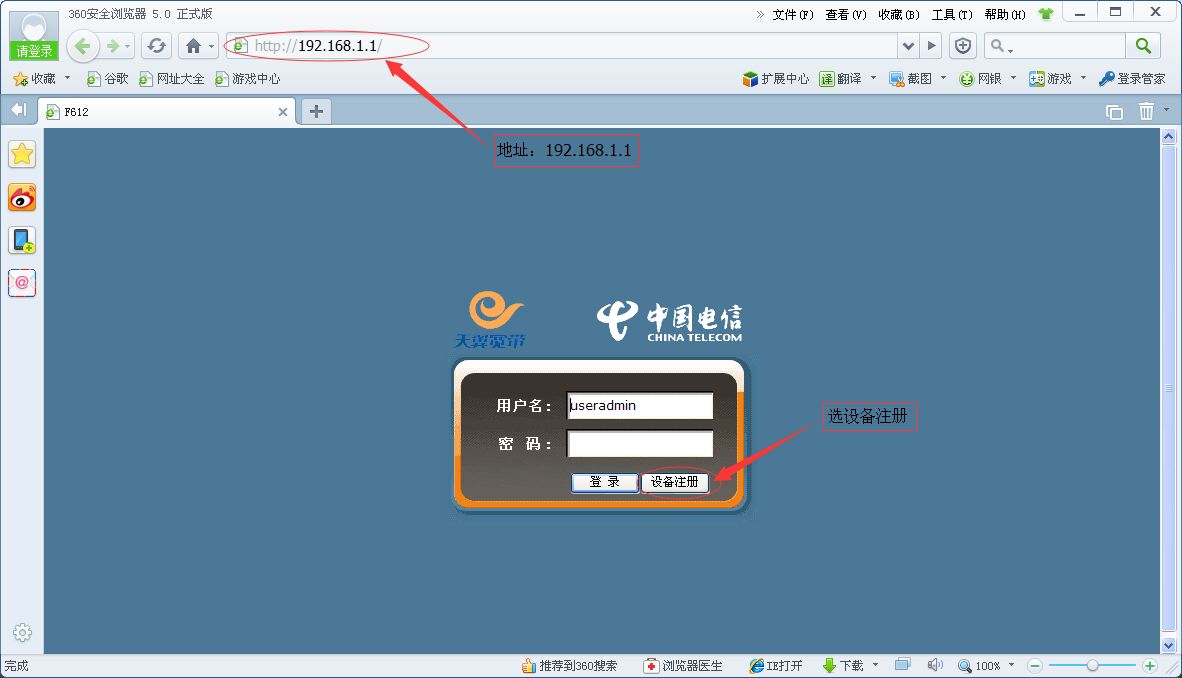1182x678 pixels.
Task: Open 浏览器医生 browser doctor
Action: 683,666
